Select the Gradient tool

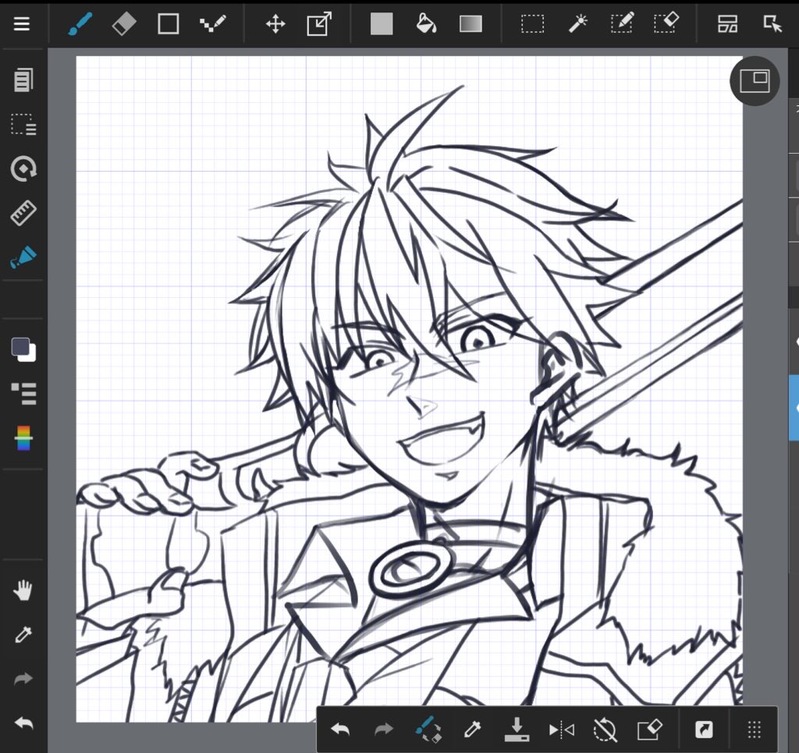coord(471,24)
